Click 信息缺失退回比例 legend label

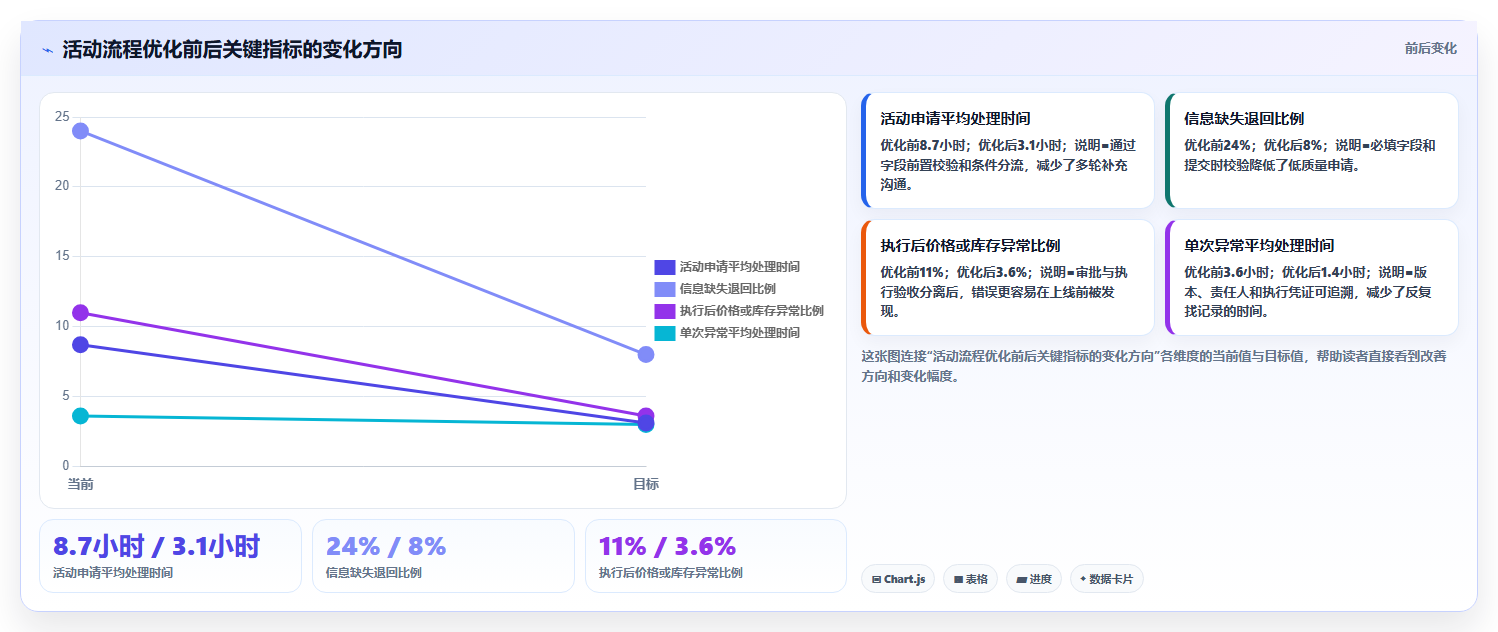[727, 289]
